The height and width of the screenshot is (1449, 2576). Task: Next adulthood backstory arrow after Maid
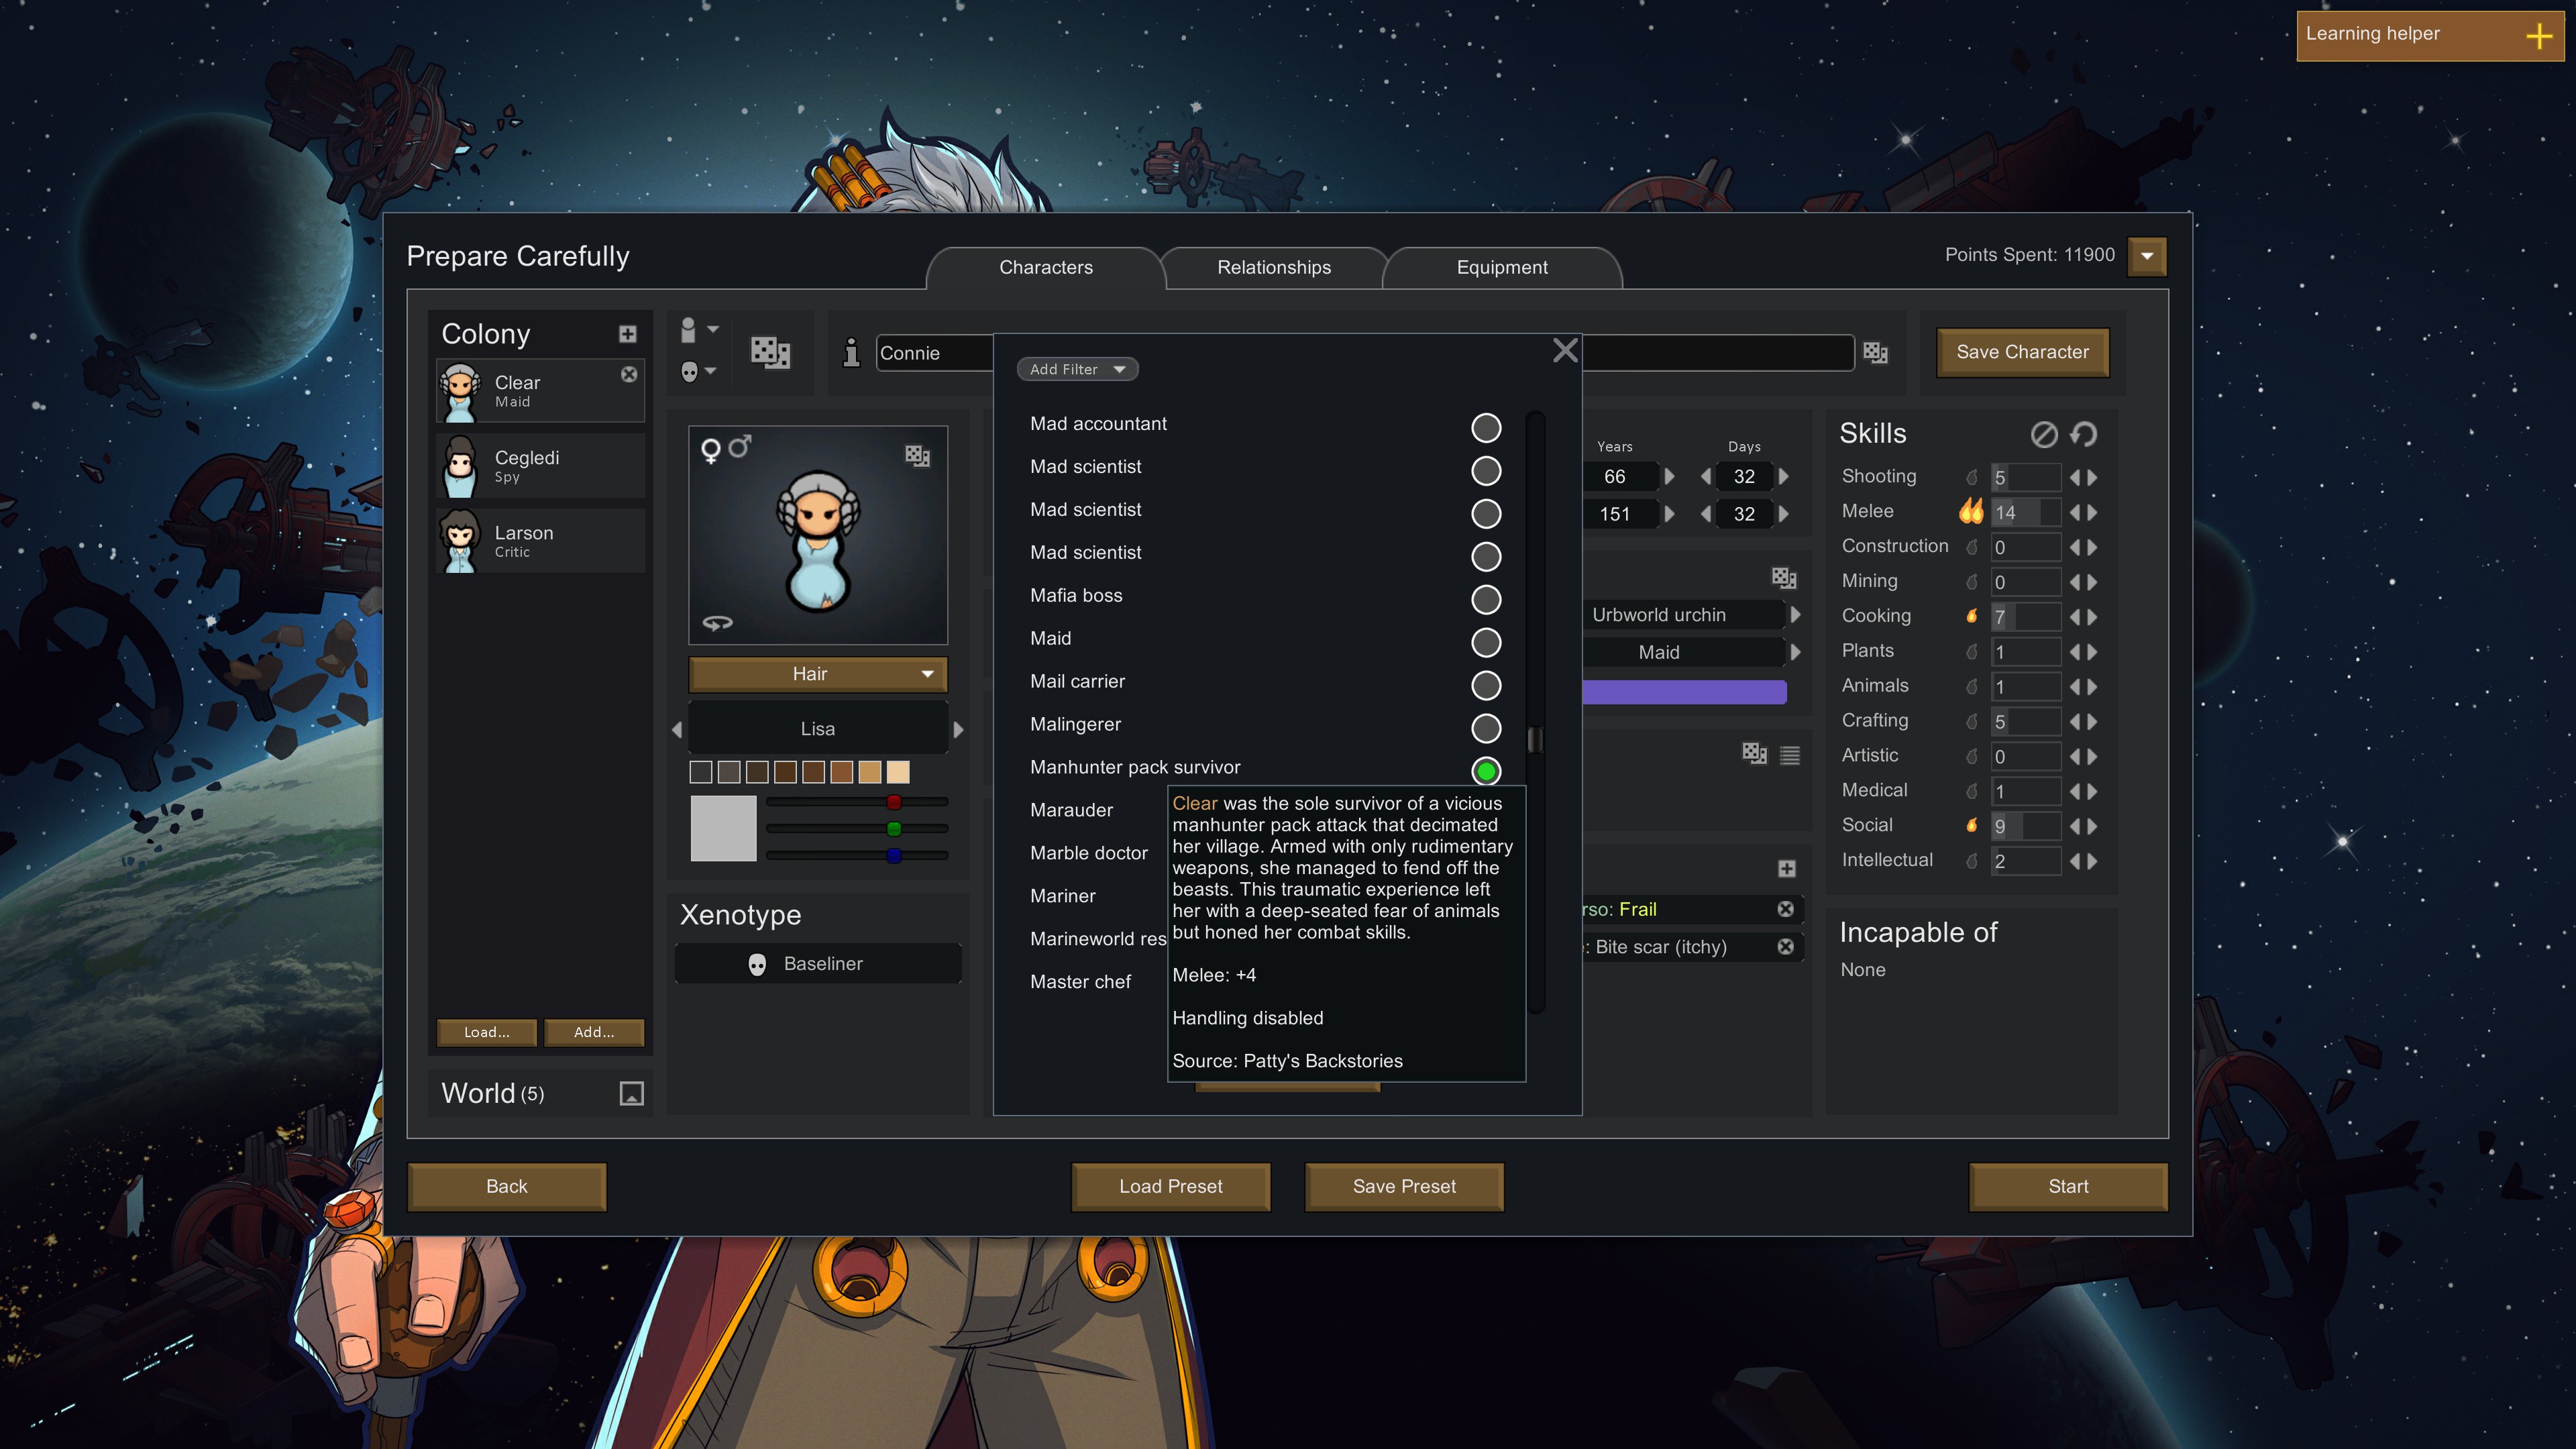(x=1796, y=652)
